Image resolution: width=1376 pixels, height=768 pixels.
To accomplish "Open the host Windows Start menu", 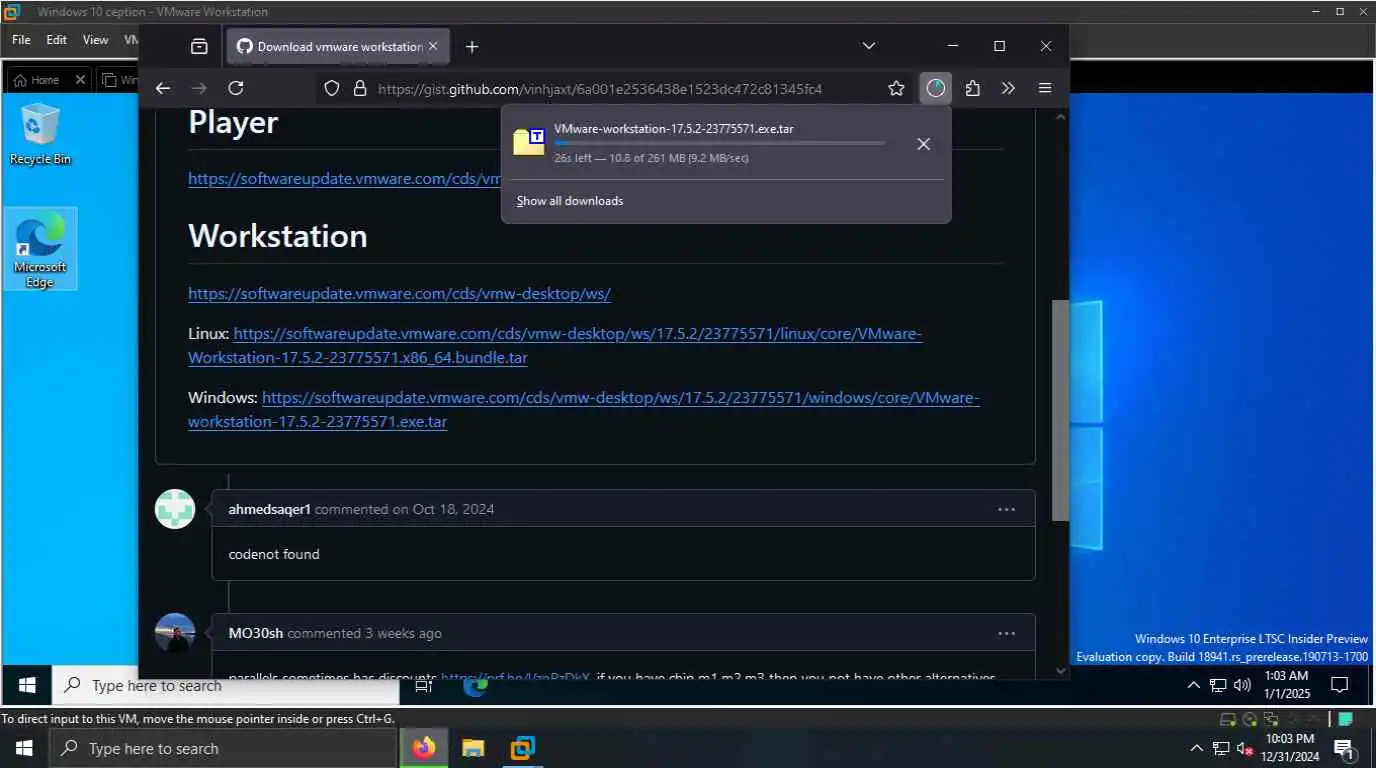I will point(24,748).
